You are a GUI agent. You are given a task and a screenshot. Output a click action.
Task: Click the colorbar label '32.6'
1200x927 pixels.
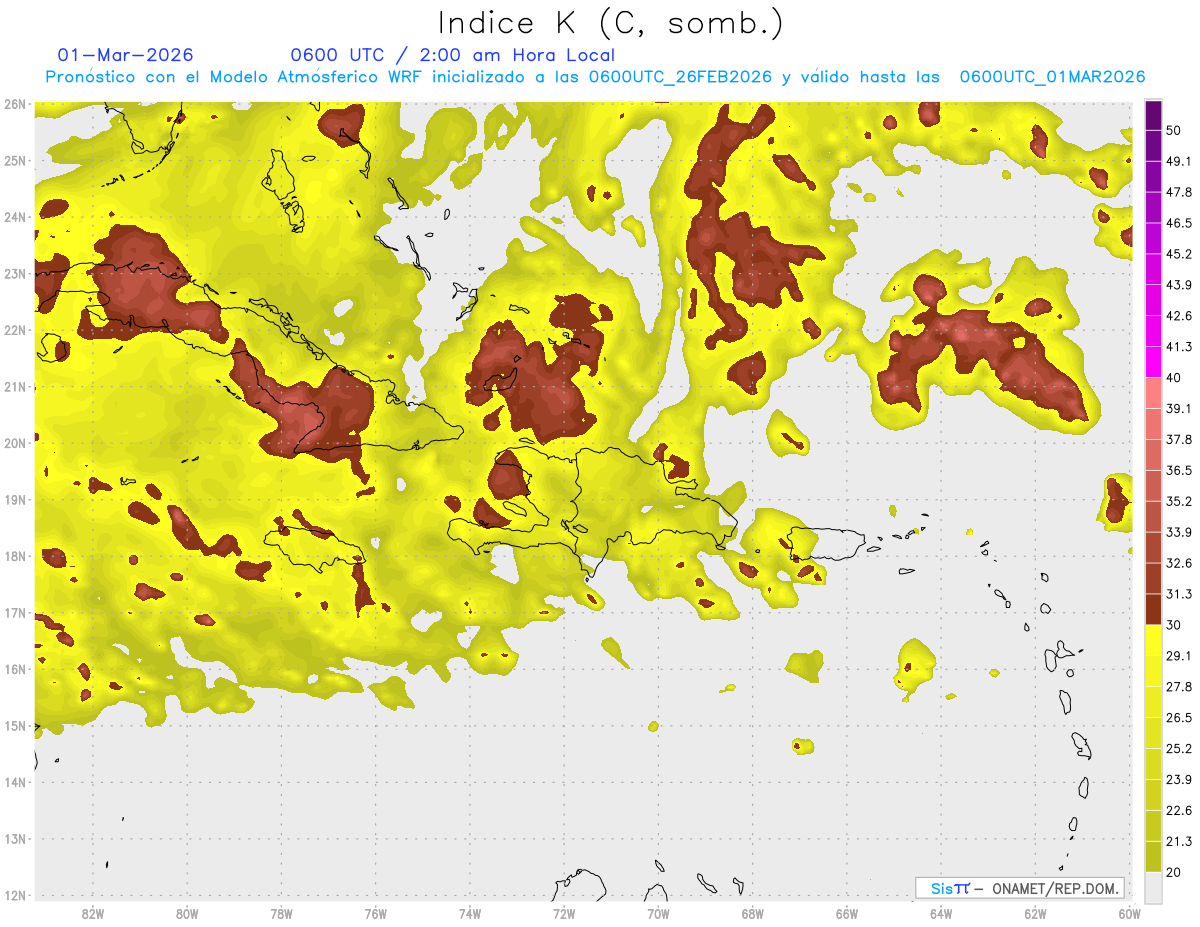(1178, 563)
